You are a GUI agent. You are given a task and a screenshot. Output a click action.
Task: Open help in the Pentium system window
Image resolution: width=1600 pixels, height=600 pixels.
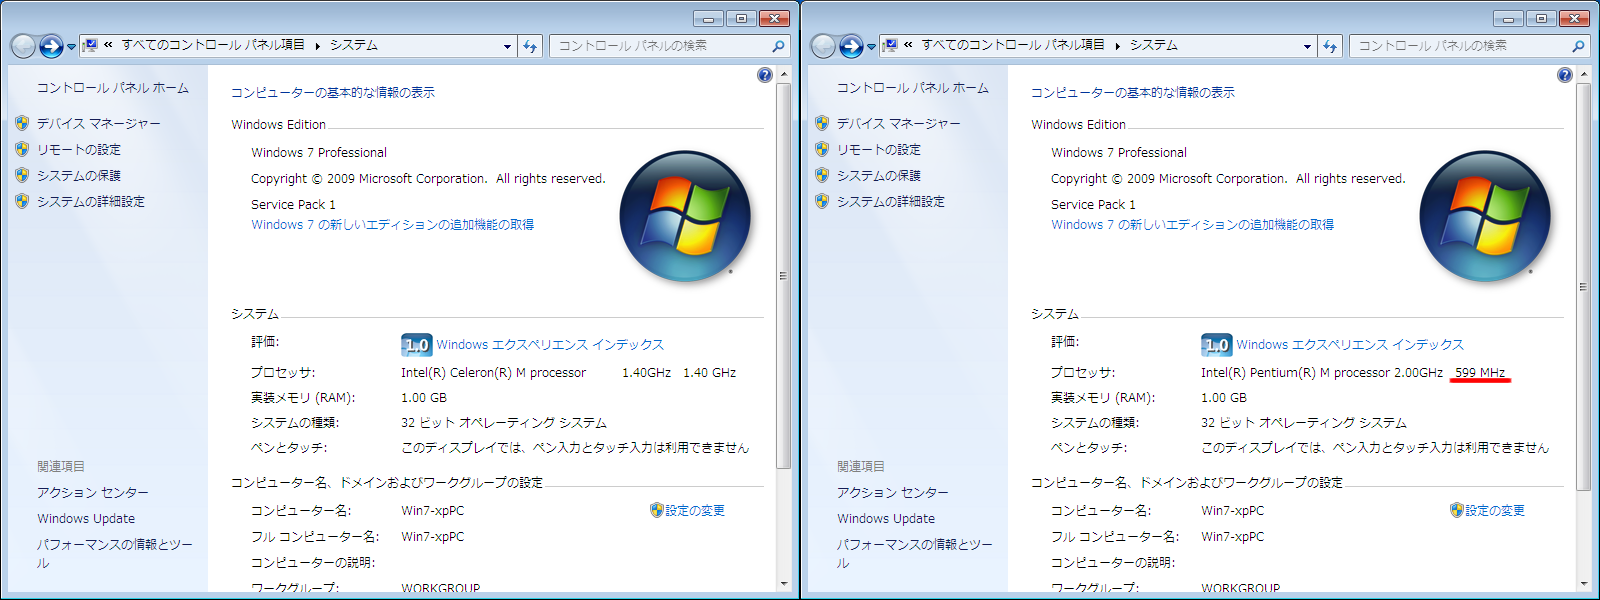click(1565, 75)
